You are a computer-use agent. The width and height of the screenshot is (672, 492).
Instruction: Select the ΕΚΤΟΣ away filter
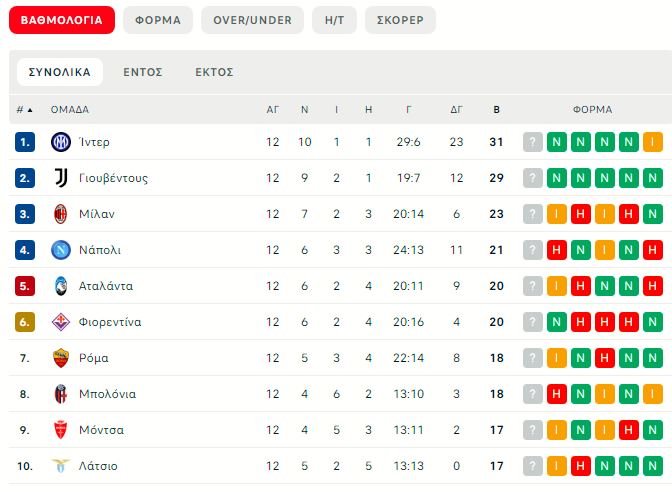[214, 72]
